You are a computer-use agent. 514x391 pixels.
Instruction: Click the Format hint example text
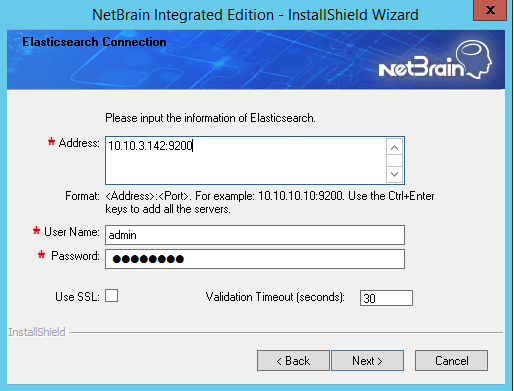tap(270, 202)
